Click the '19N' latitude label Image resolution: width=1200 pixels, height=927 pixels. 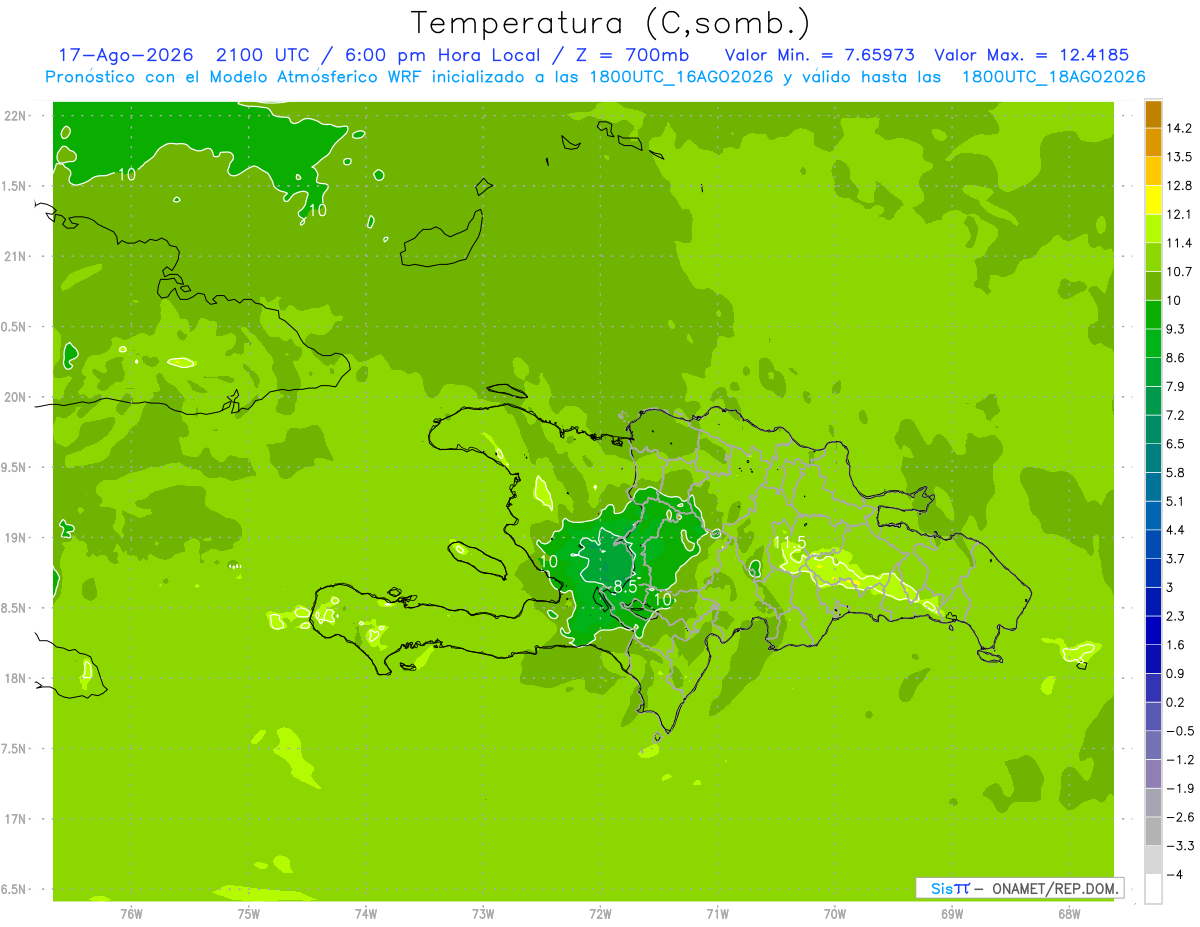[16, 538]
